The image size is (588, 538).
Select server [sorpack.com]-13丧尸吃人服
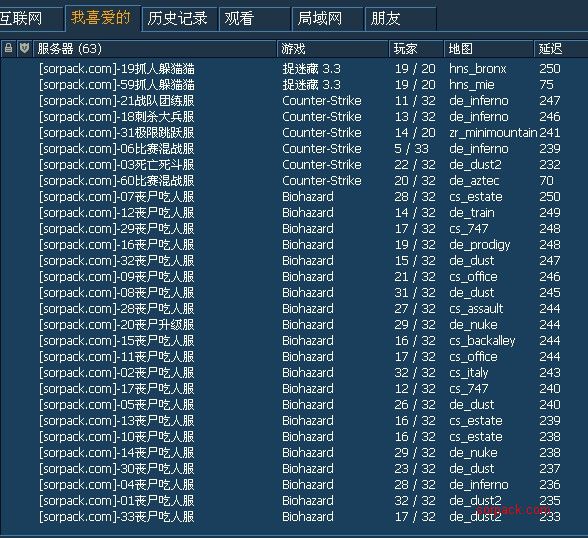point(117,421)
